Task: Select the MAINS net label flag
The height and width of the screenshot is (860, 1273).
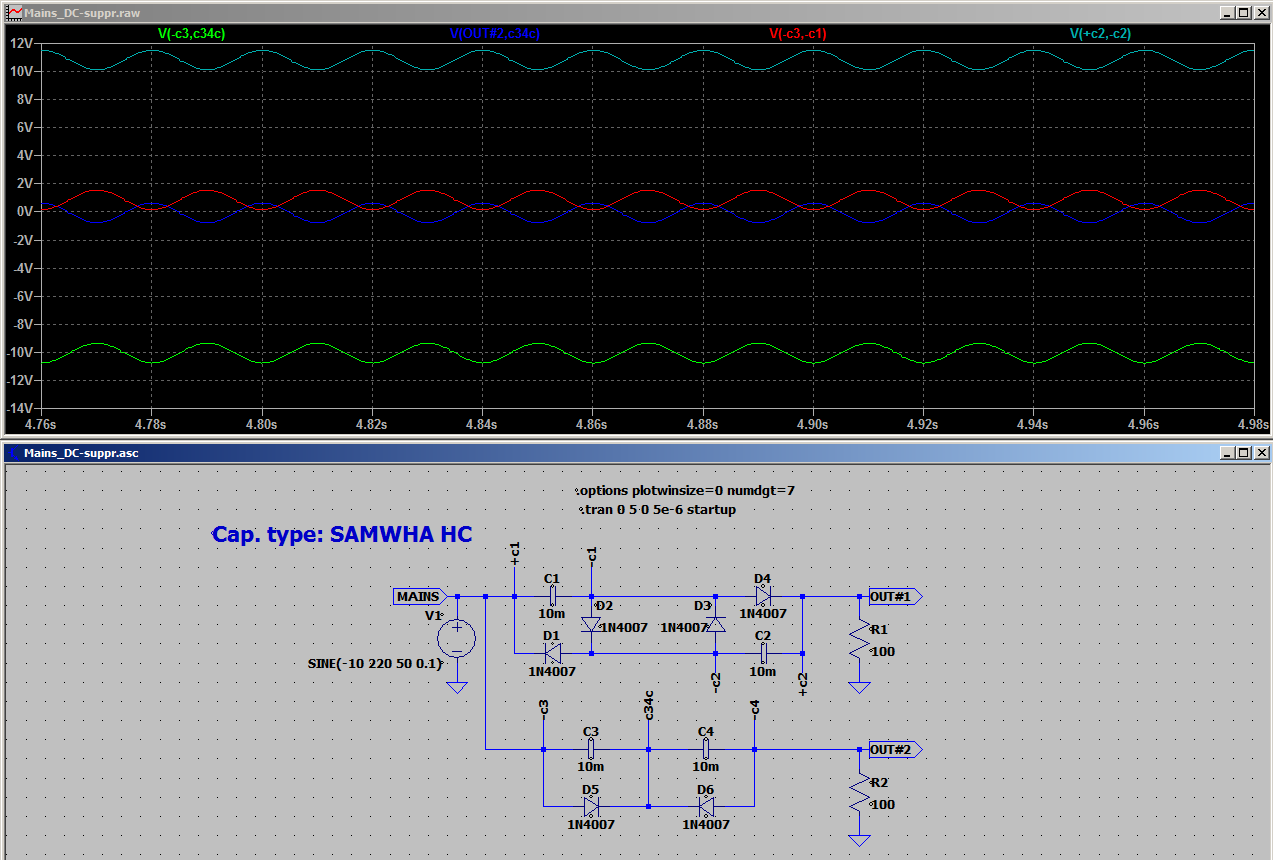Action: (x=420, y=597)
